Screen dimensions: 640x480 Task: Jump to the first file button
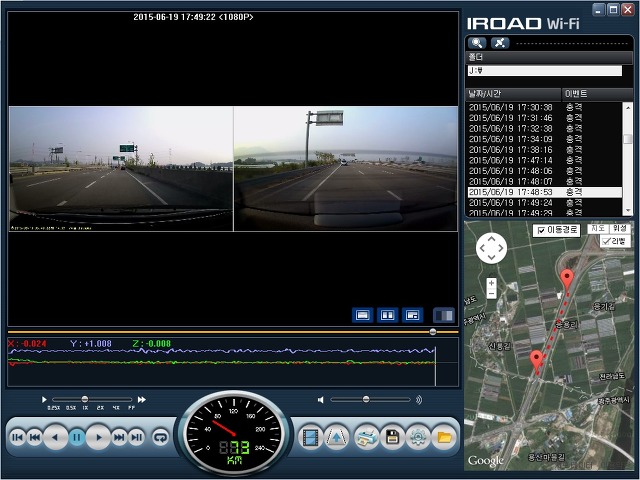coord(18,437)
